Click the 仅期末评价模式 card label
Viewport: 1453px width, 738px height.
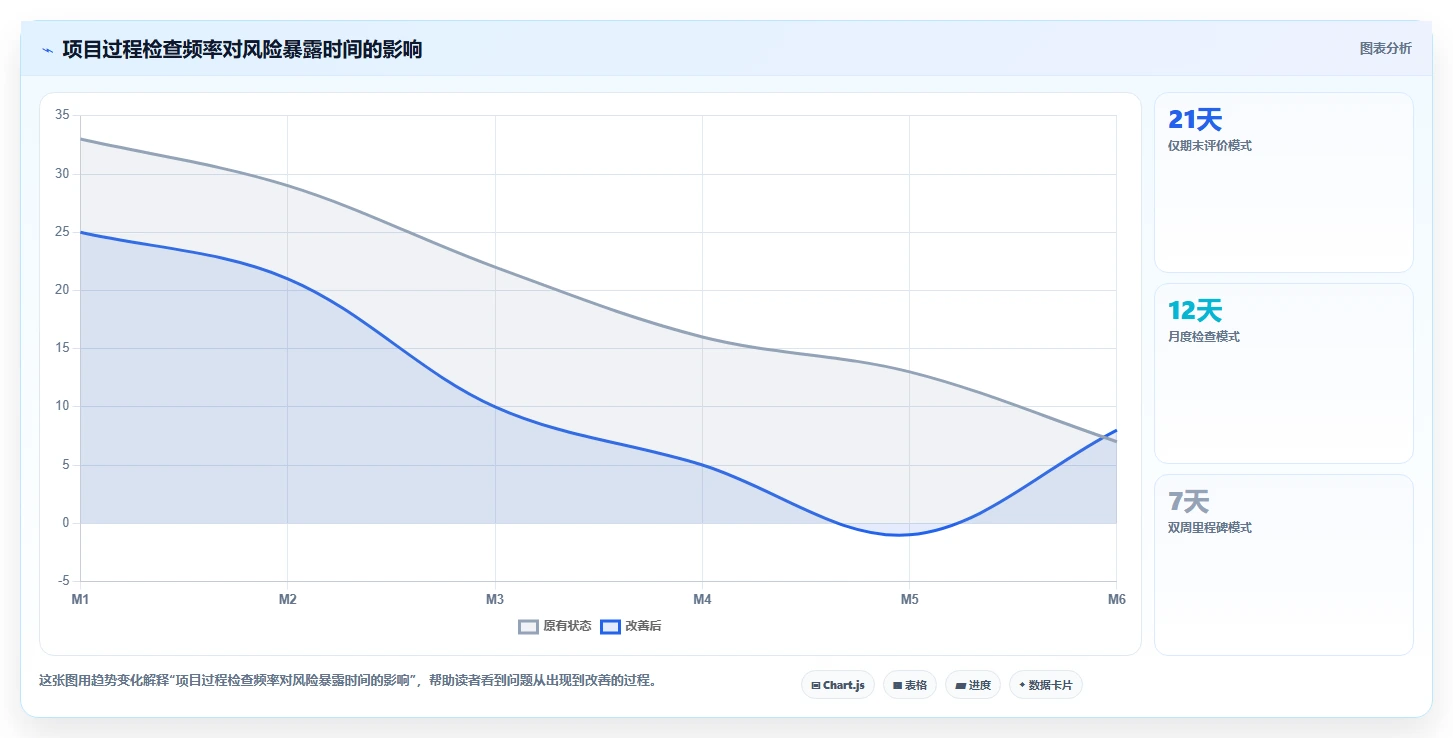point(1210,146)
